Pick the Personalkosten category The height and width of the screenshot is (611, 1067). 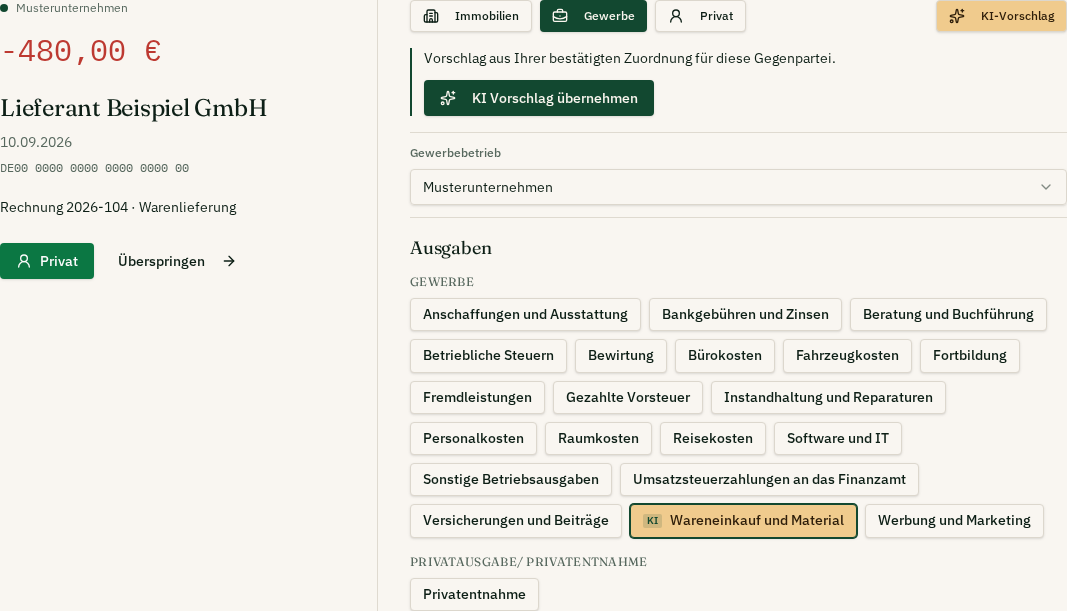tap(473, 439)
